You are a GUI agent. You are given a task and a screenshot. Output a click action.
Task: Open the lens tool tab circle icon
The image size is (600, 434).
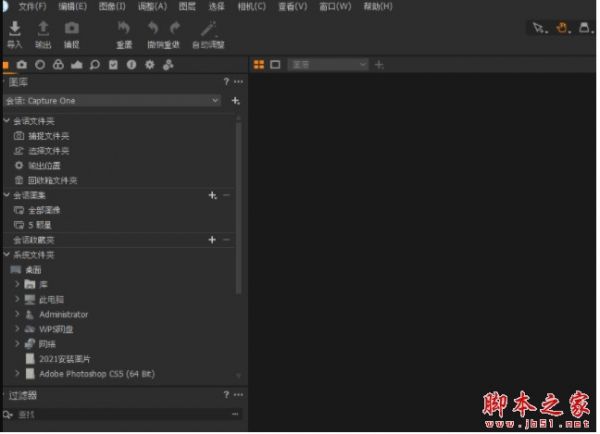click(40, 65)
